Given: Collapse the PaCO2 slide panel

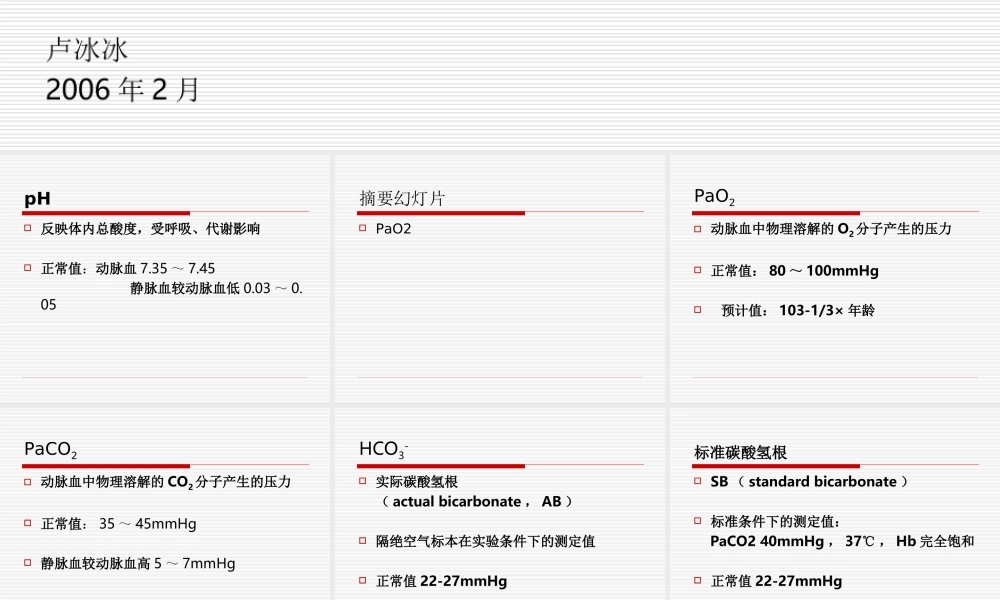Looking at the screenshot, I should pos(165,510).
